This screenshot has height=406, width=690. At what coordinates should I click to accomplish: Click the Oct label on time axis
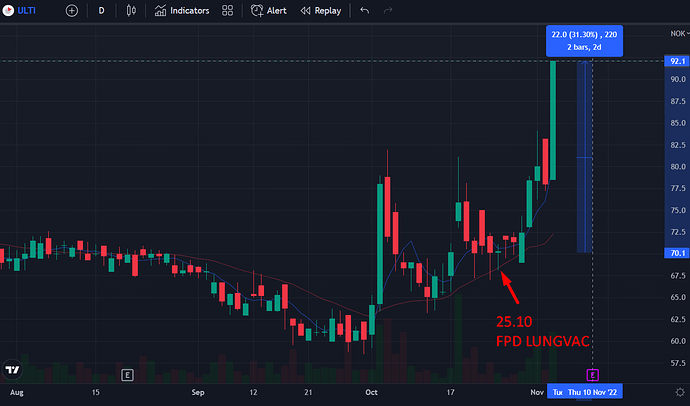(371, 392)
